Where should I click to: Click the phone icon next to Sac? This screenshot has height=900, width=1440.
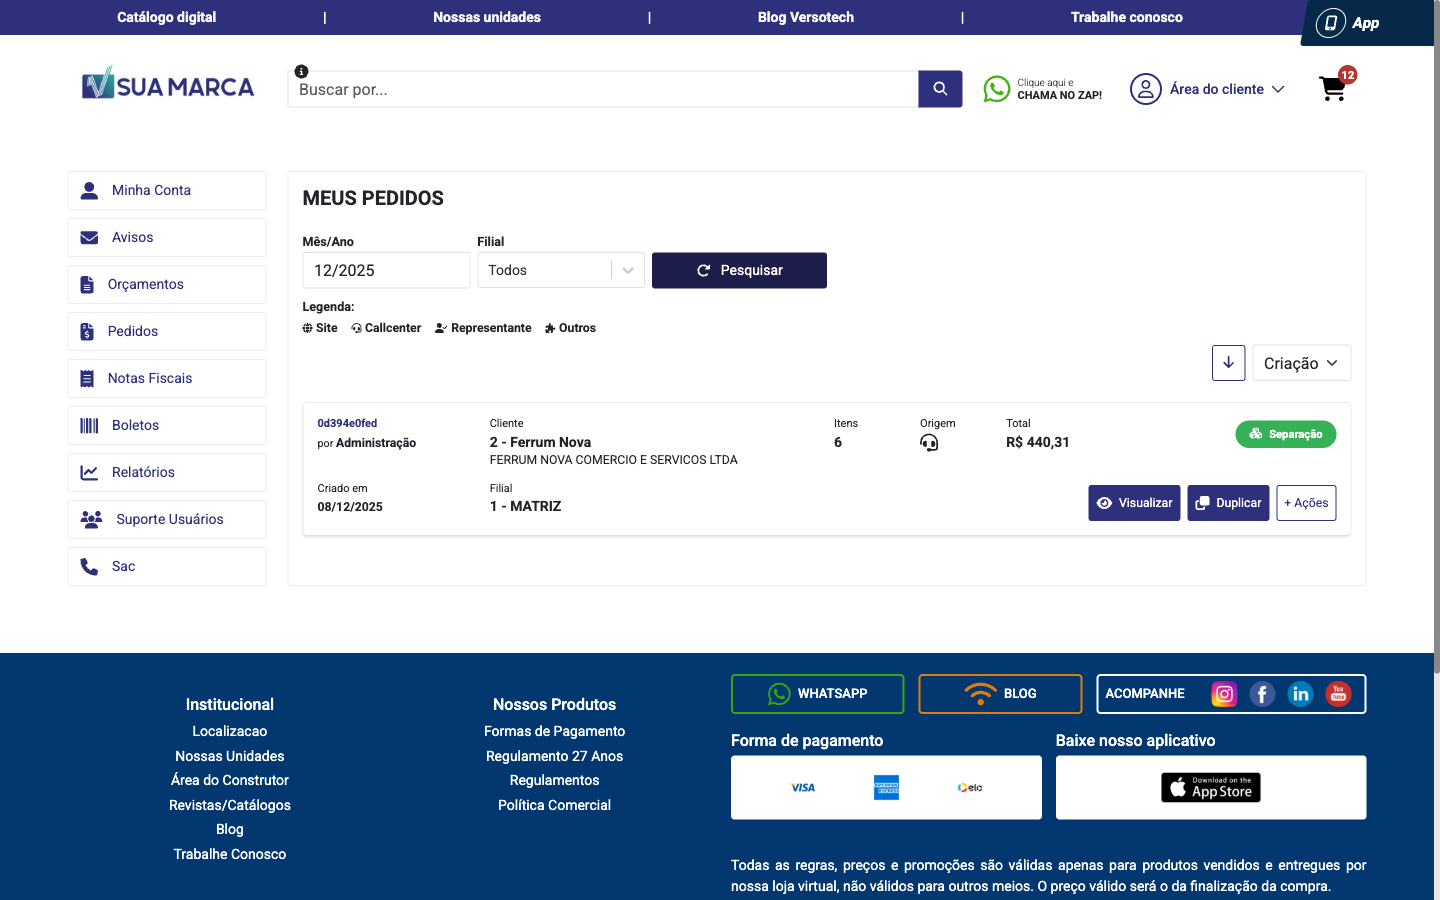point(87,566)
